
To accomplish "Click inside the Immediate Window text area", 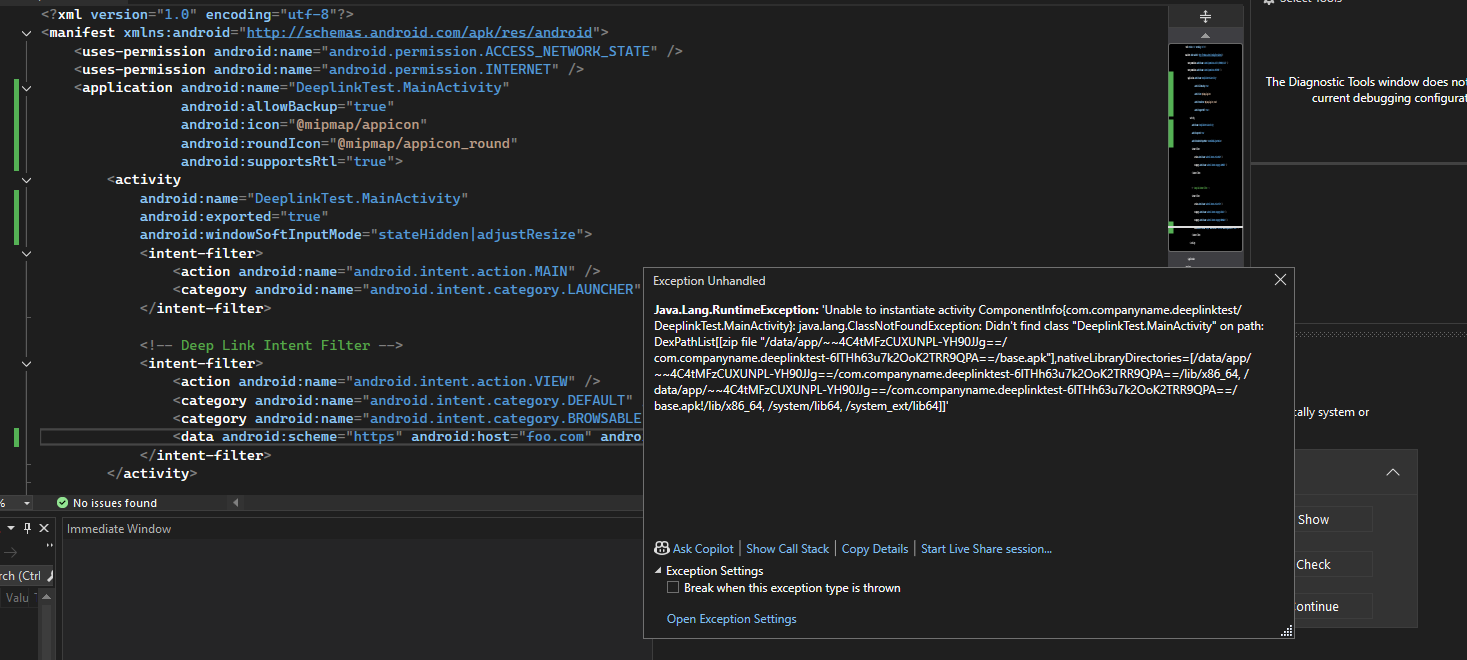I will [x=352, y=599].
